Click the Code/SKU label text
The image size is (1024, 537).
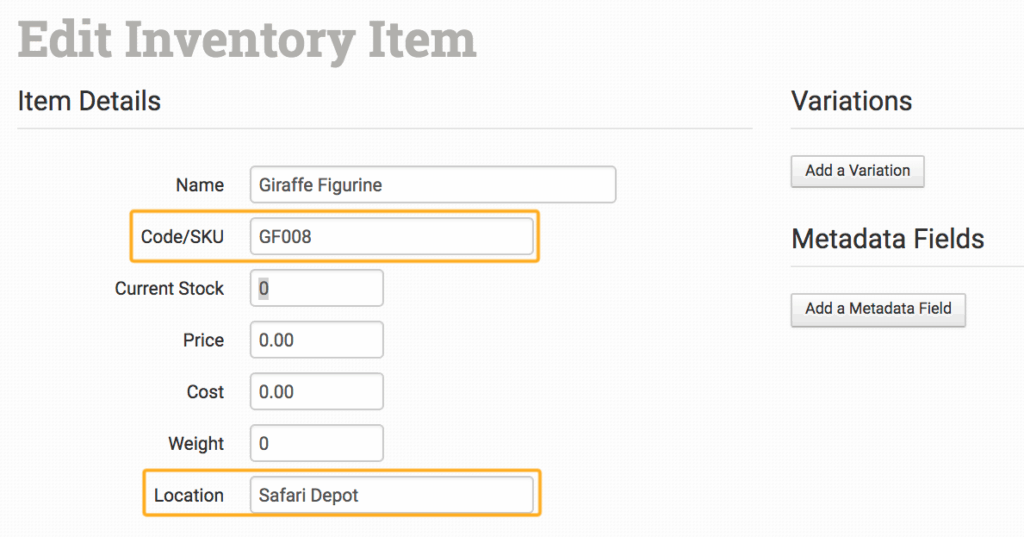(x=182, y=236)
